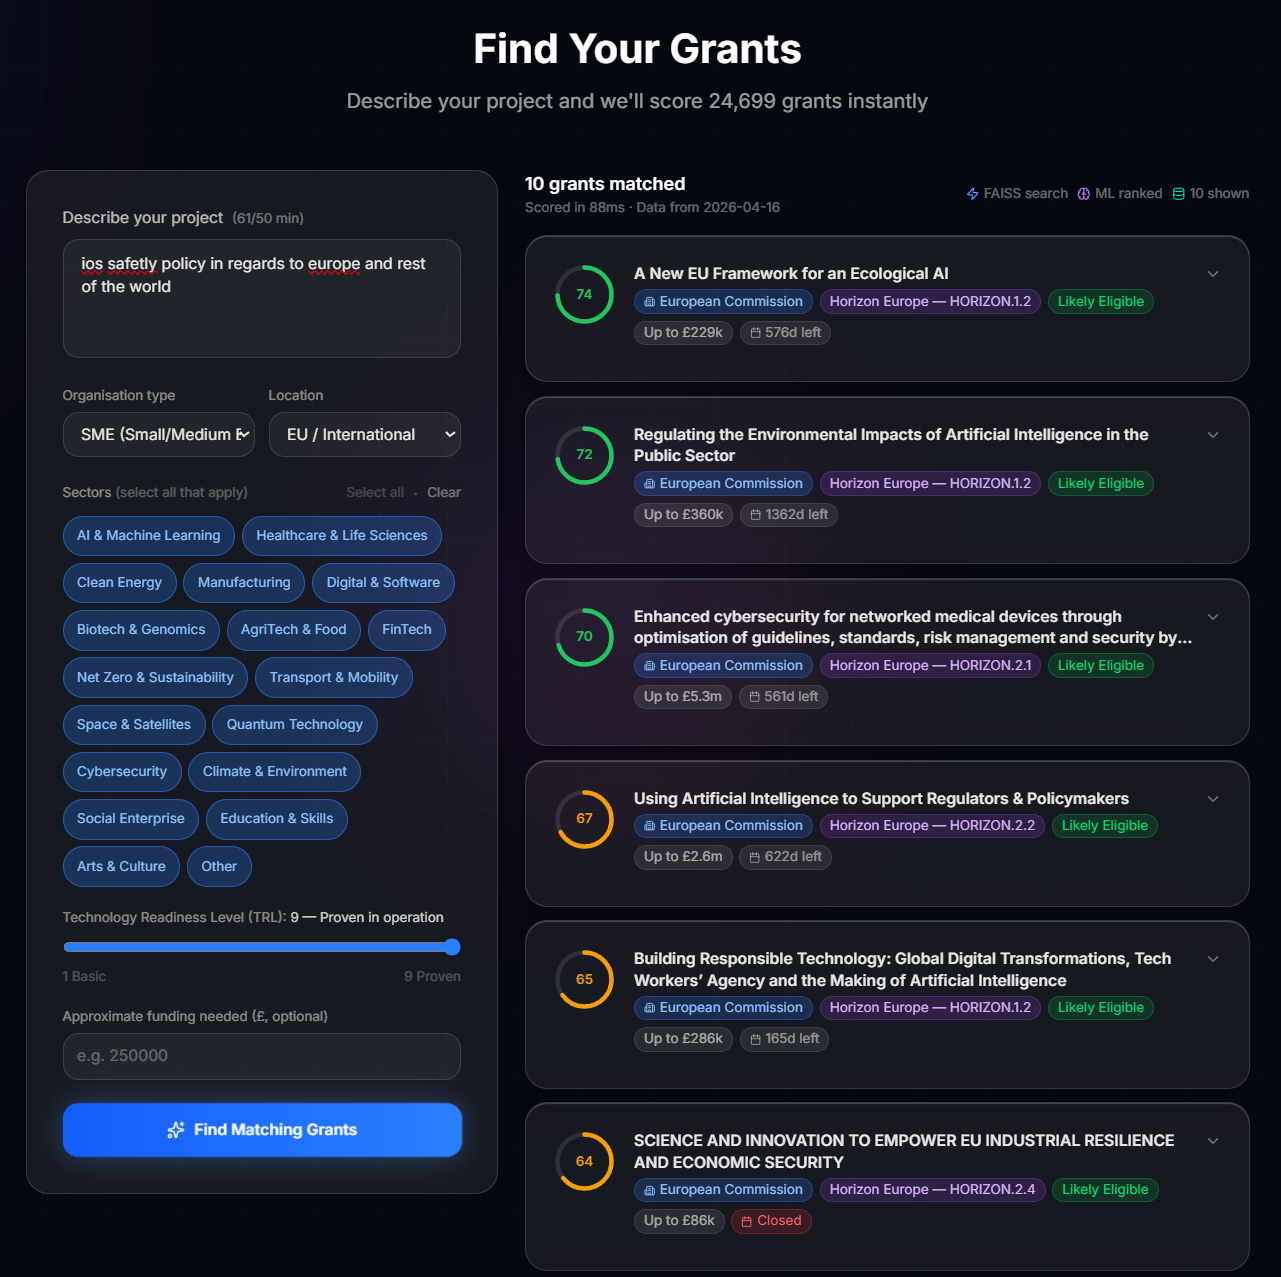Toggle the Cybersecurity sector pill

tap(122, 771)
